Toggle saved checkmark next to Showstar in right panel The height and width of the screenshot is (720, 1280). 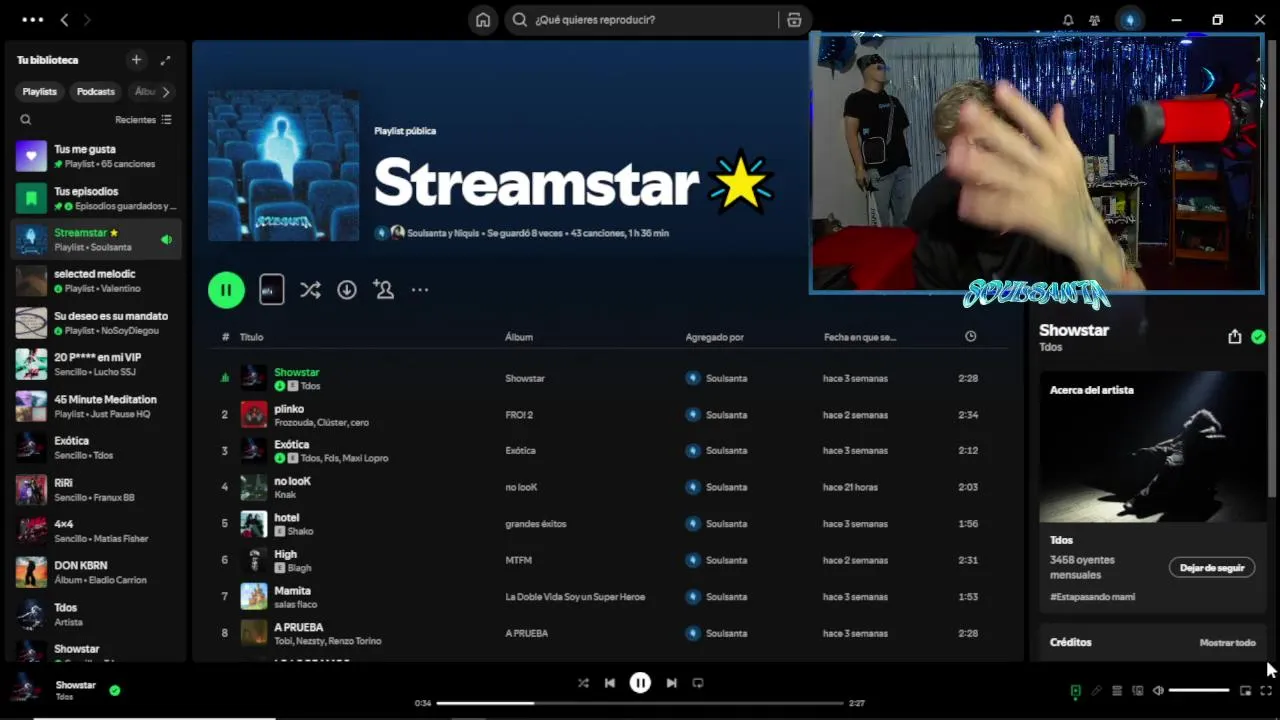click(x=1258, y=337)
